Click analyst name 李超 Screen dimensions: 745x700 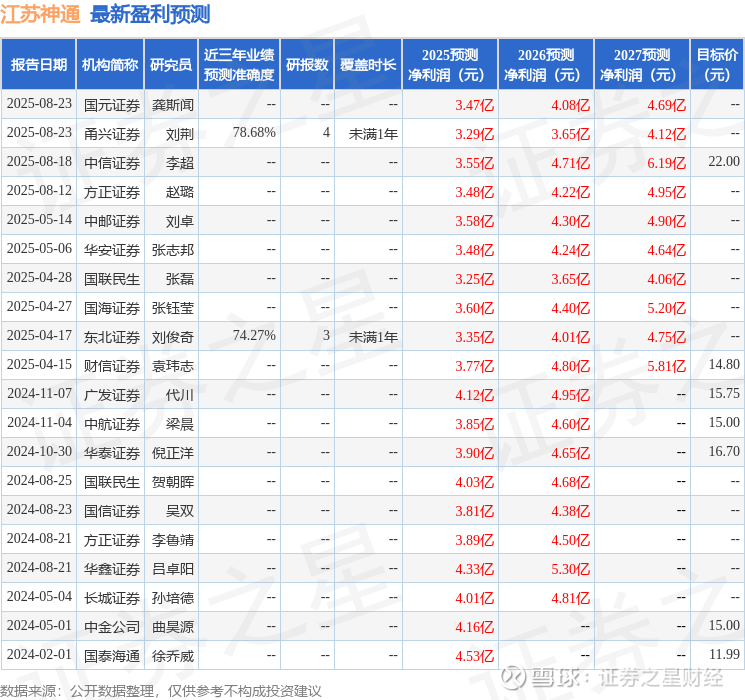(x=180, y=163)
